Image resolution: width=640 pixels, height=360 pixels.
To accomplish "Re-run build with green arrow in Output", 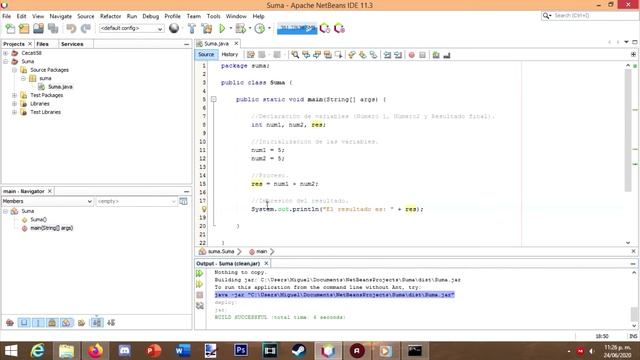I will (x=200, y=273).
